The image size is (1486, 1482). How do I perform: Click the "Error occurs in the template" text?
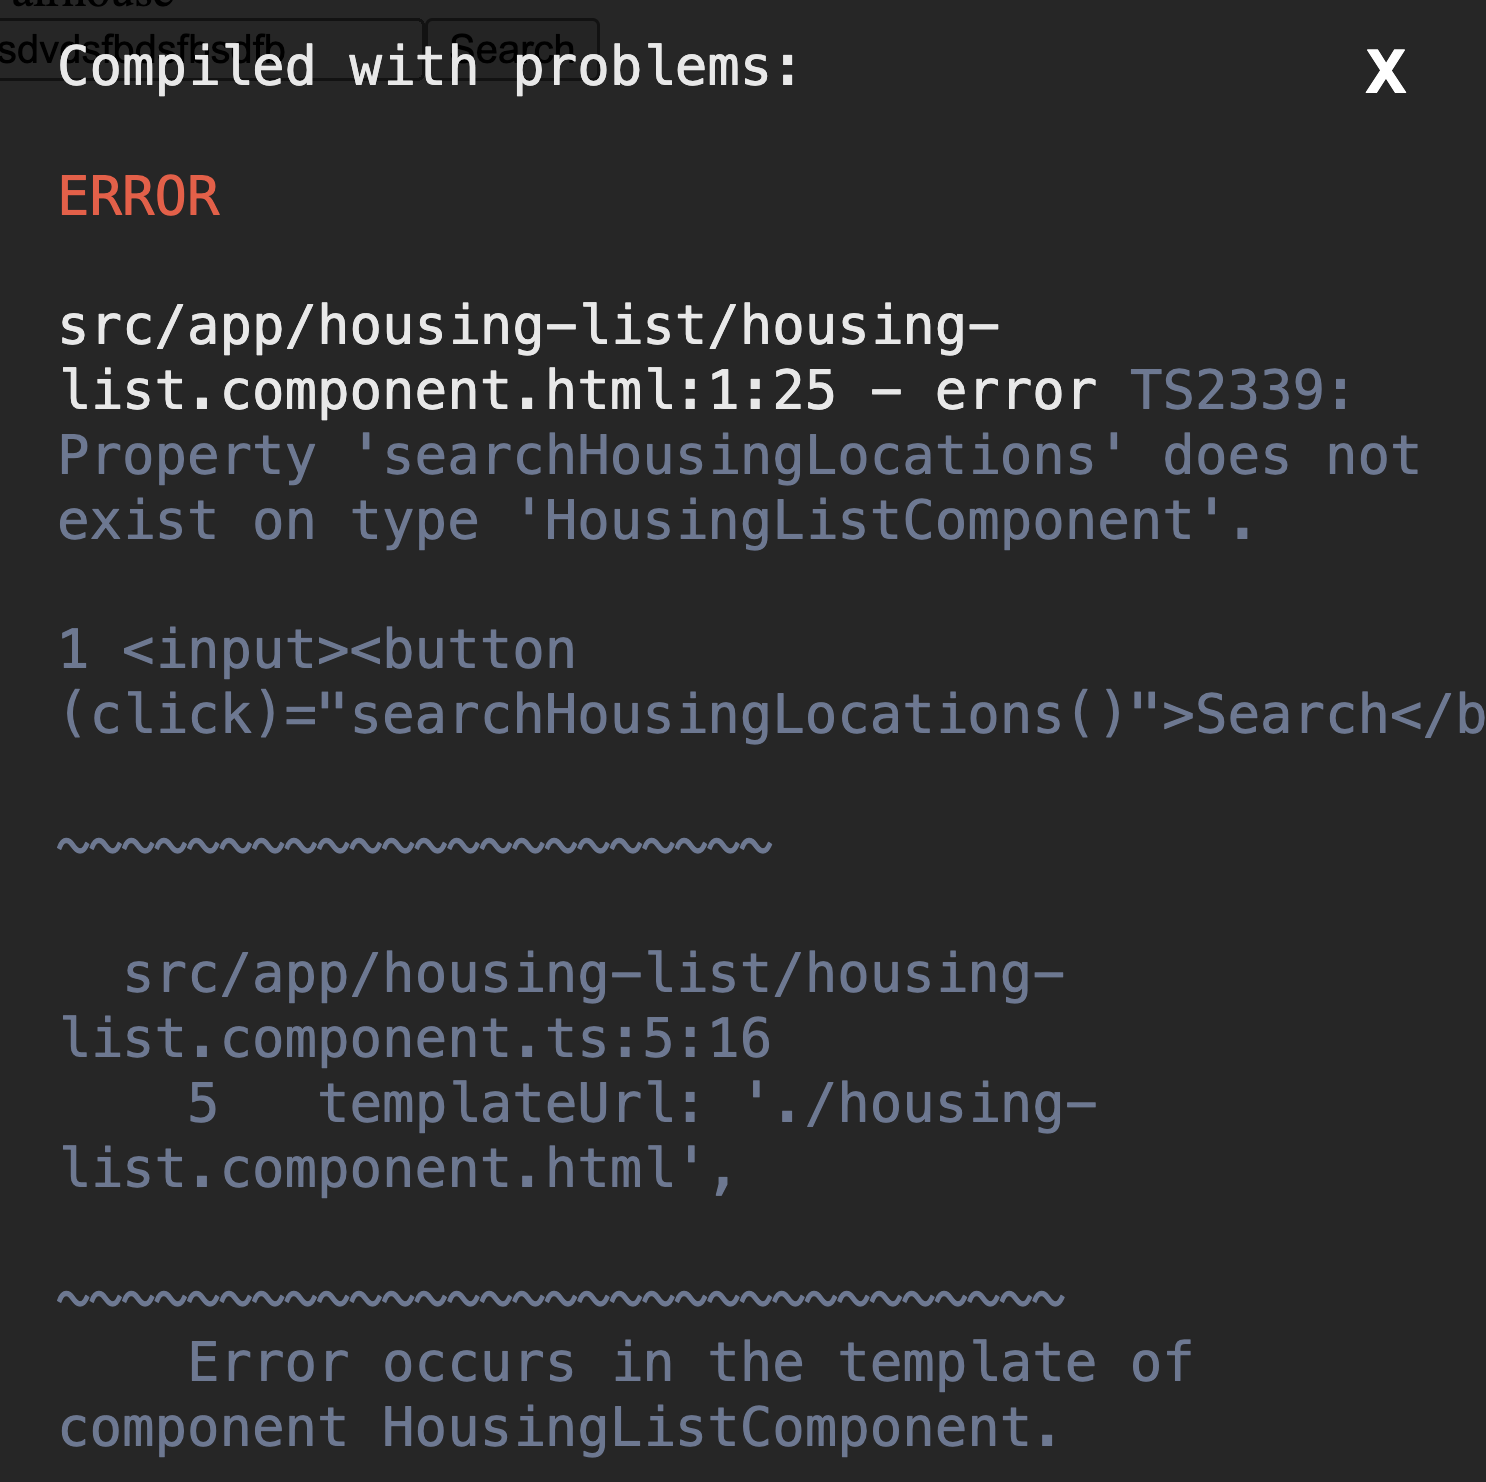tap(690, 1363)
